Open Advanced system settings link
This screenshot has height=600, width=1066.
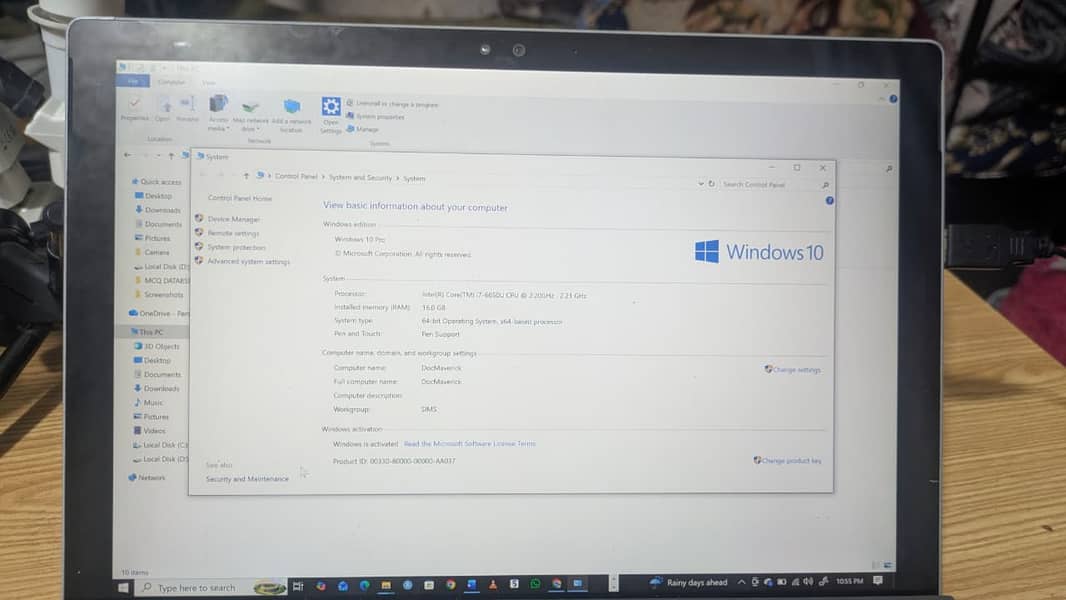[248, 262]
